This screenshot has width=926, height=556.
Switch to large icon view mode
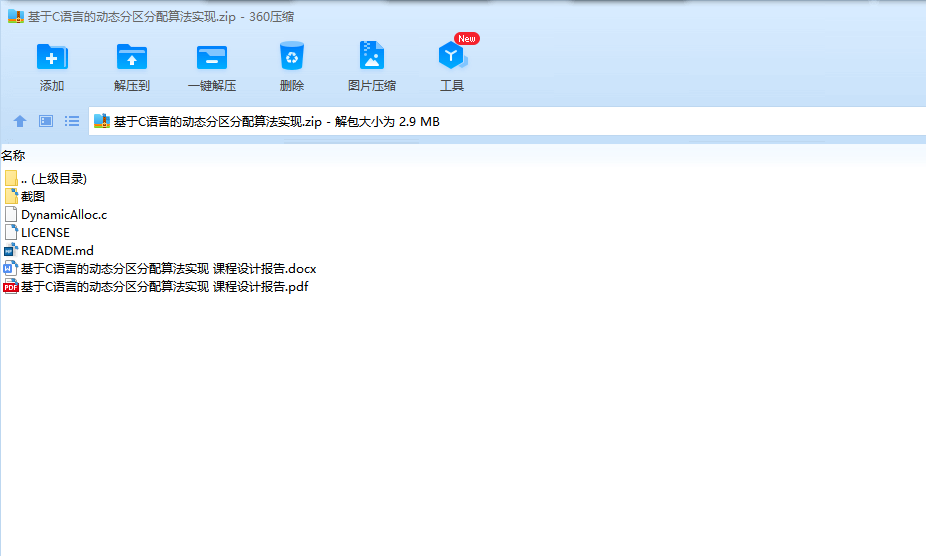pos(45,121)
